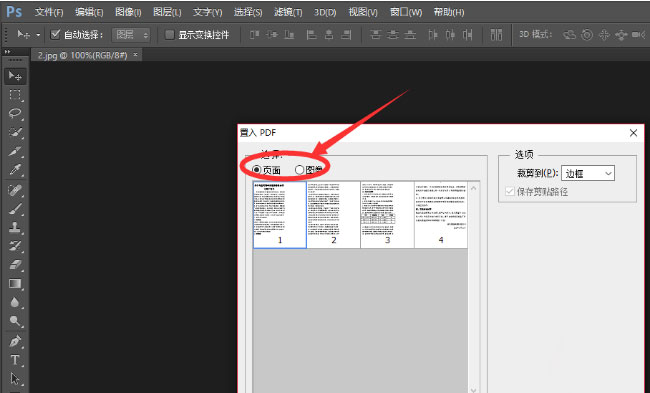The height and width of the screenshot is (393, 650).
Task: Click distribute horizontal centers icon
Action: pos(450,35)
